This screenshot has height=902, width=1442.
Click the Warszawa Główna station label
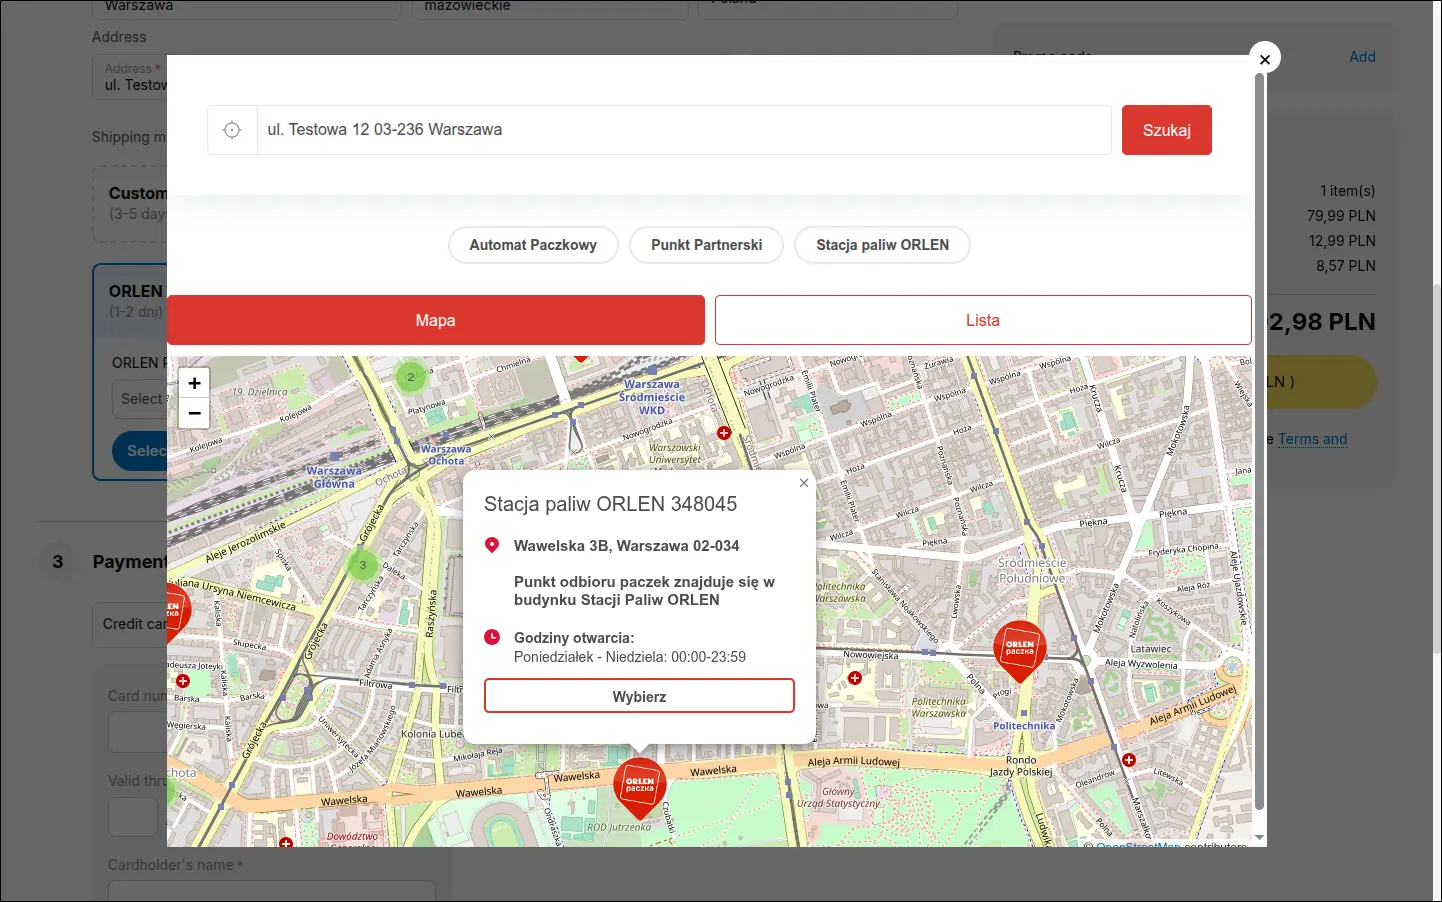[x=334, y=477]
